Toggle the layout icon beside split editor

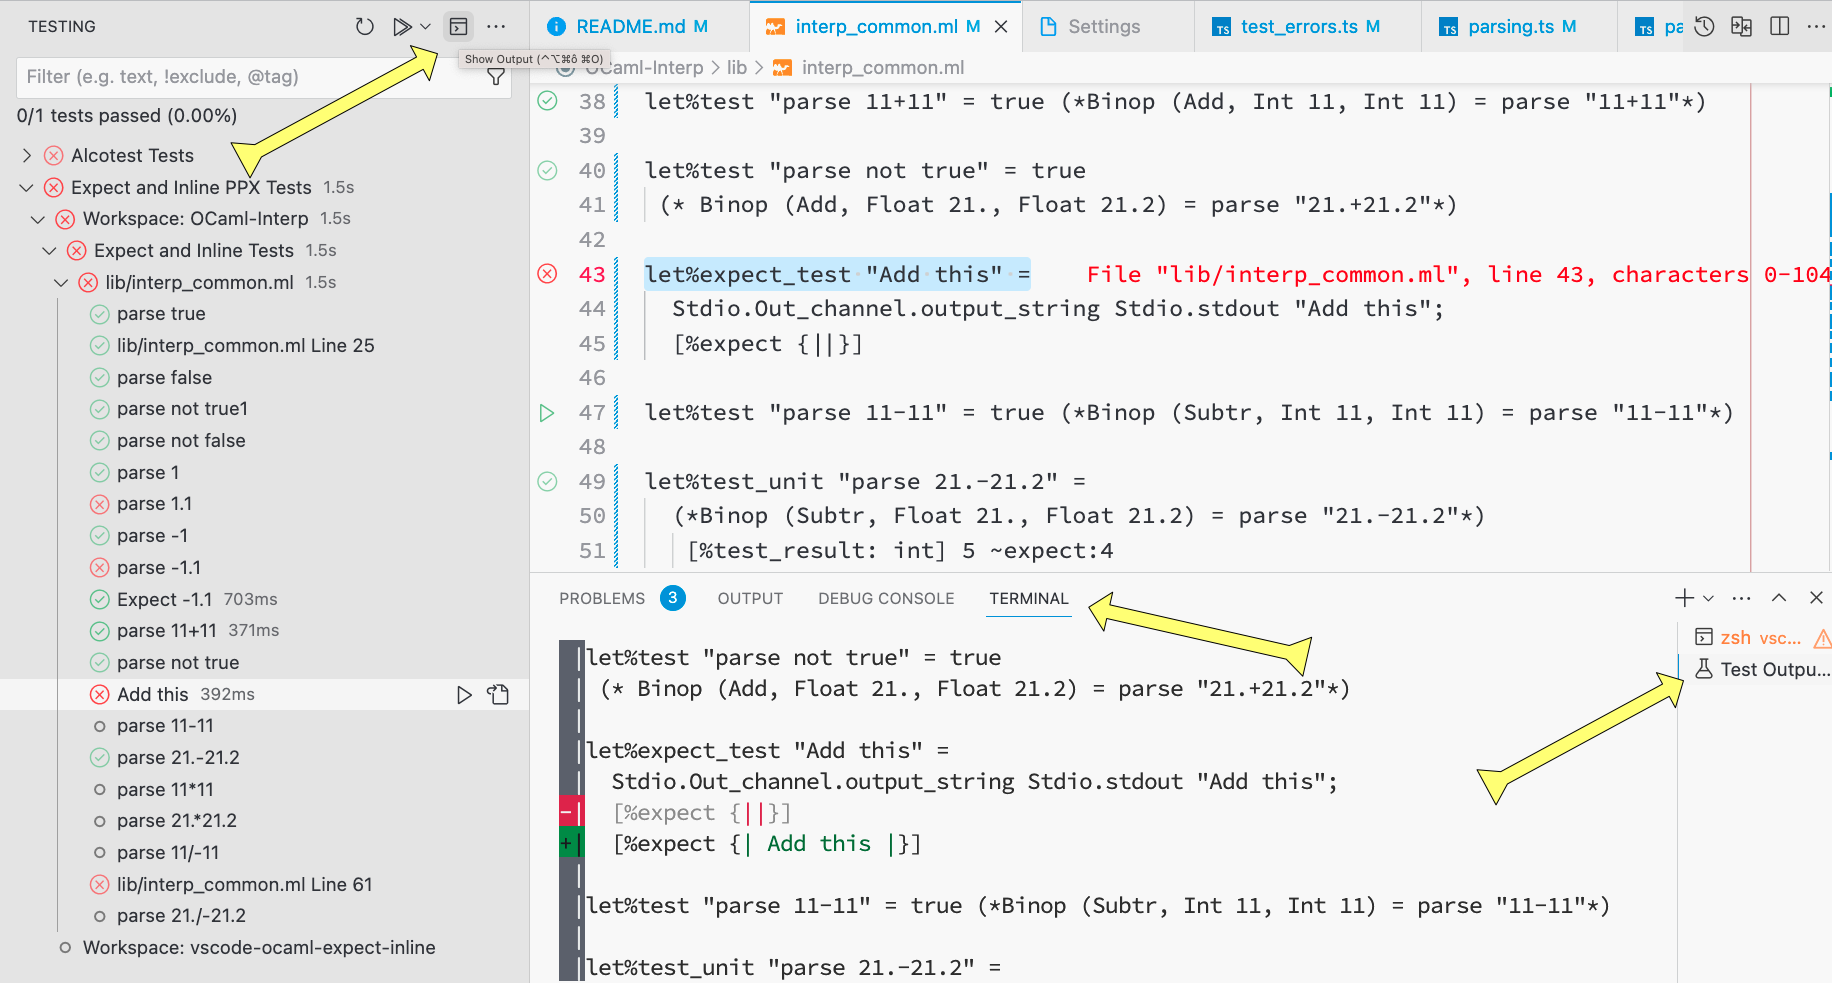coord(1741,26)
